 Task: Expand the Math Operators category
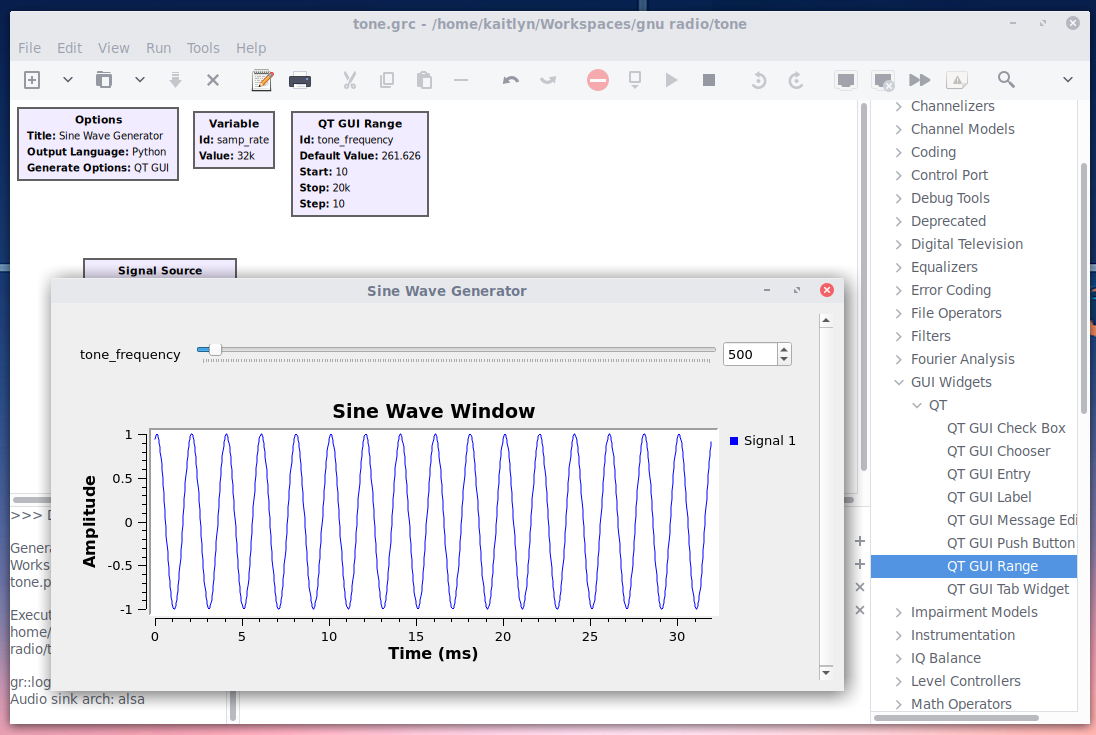(x=898, y=703)
